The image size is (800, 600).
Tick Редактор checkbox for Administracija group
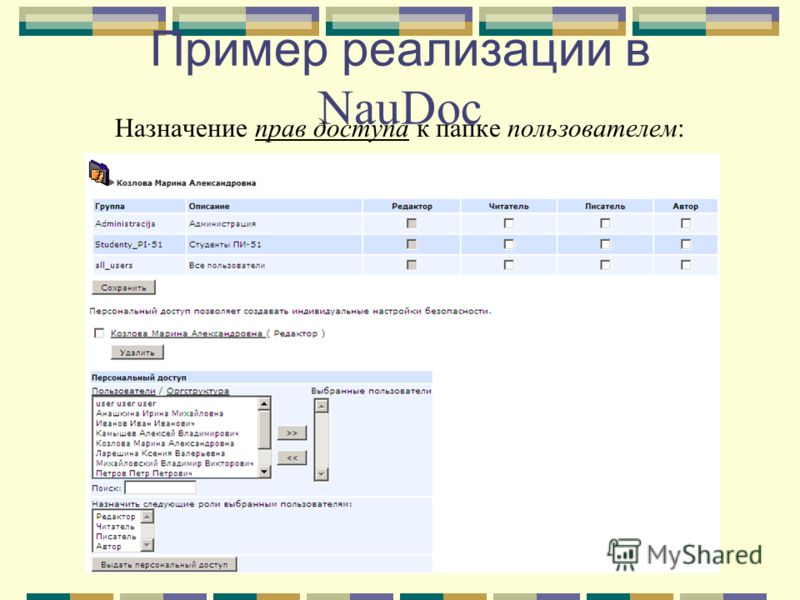(411, 223)
